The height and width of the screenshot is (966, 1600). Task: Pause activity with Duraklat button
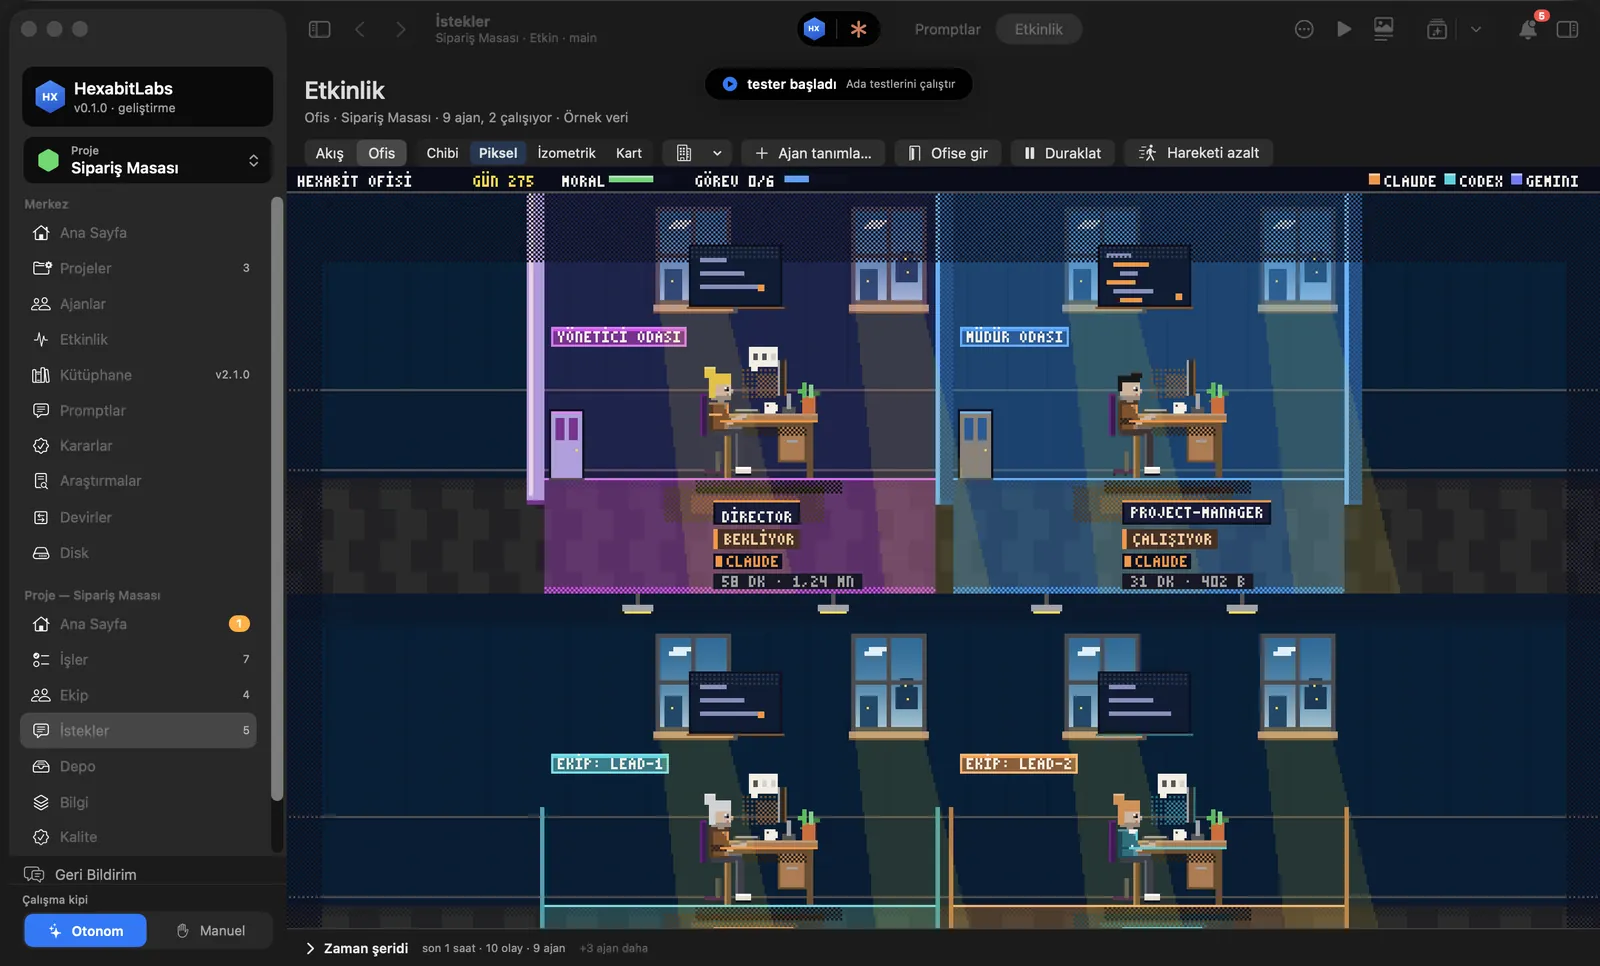pyautogui.click(x=1062, y=153)
